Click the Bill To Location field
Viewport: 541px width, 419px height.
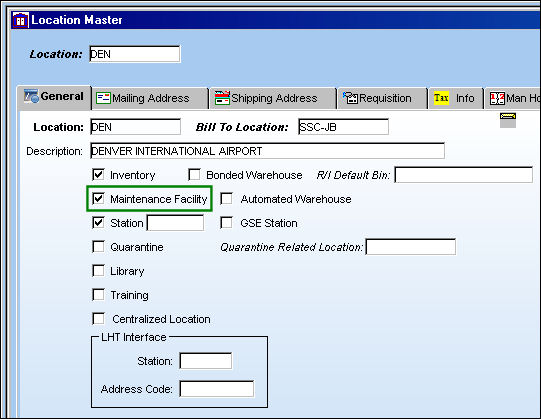point(343,127)
